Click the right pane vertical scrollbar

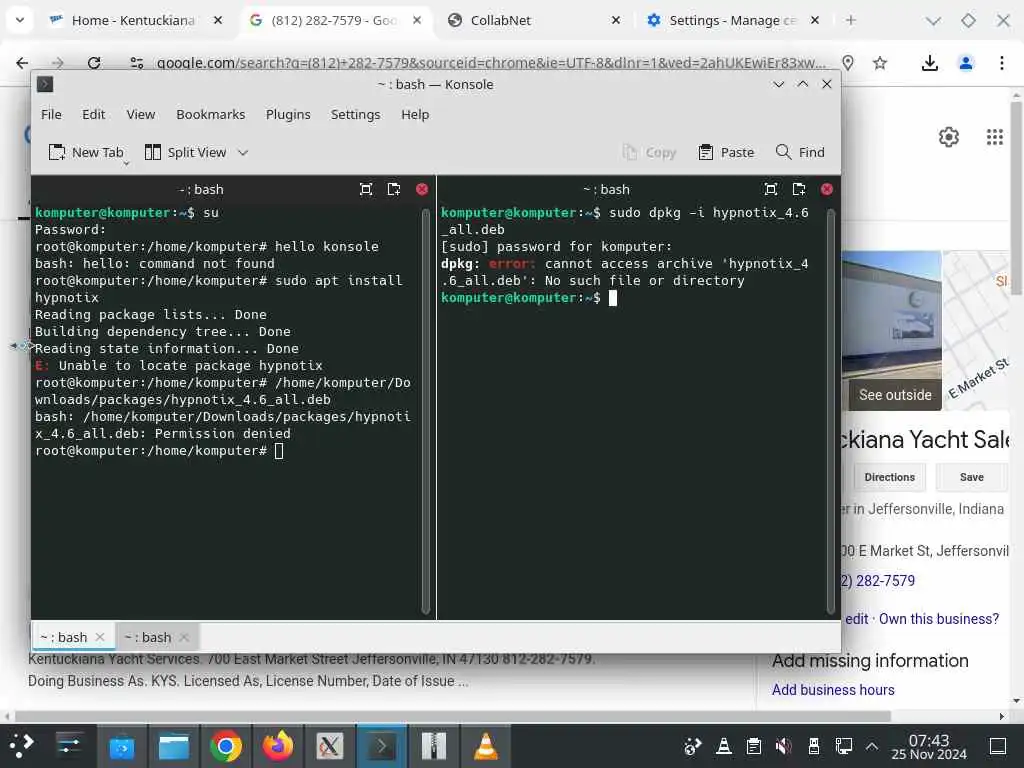pyautogui.click(x=831, y=411)
